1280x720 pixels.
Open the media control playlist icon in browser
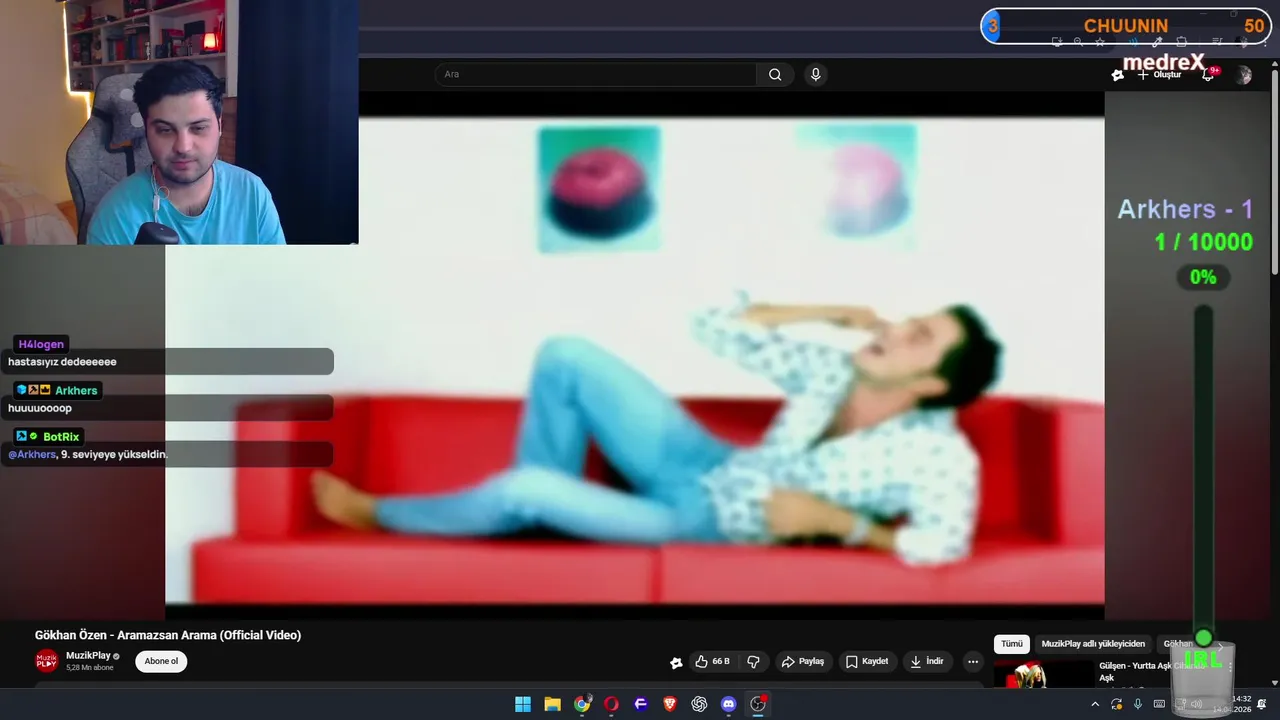click(1217, 42)
